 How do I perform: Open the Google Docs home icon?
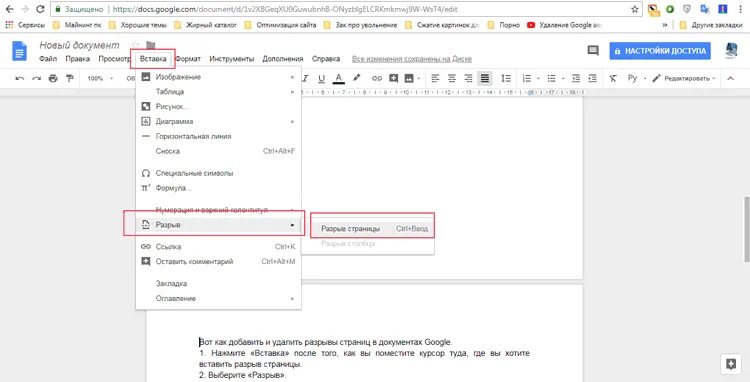point(20,51)
